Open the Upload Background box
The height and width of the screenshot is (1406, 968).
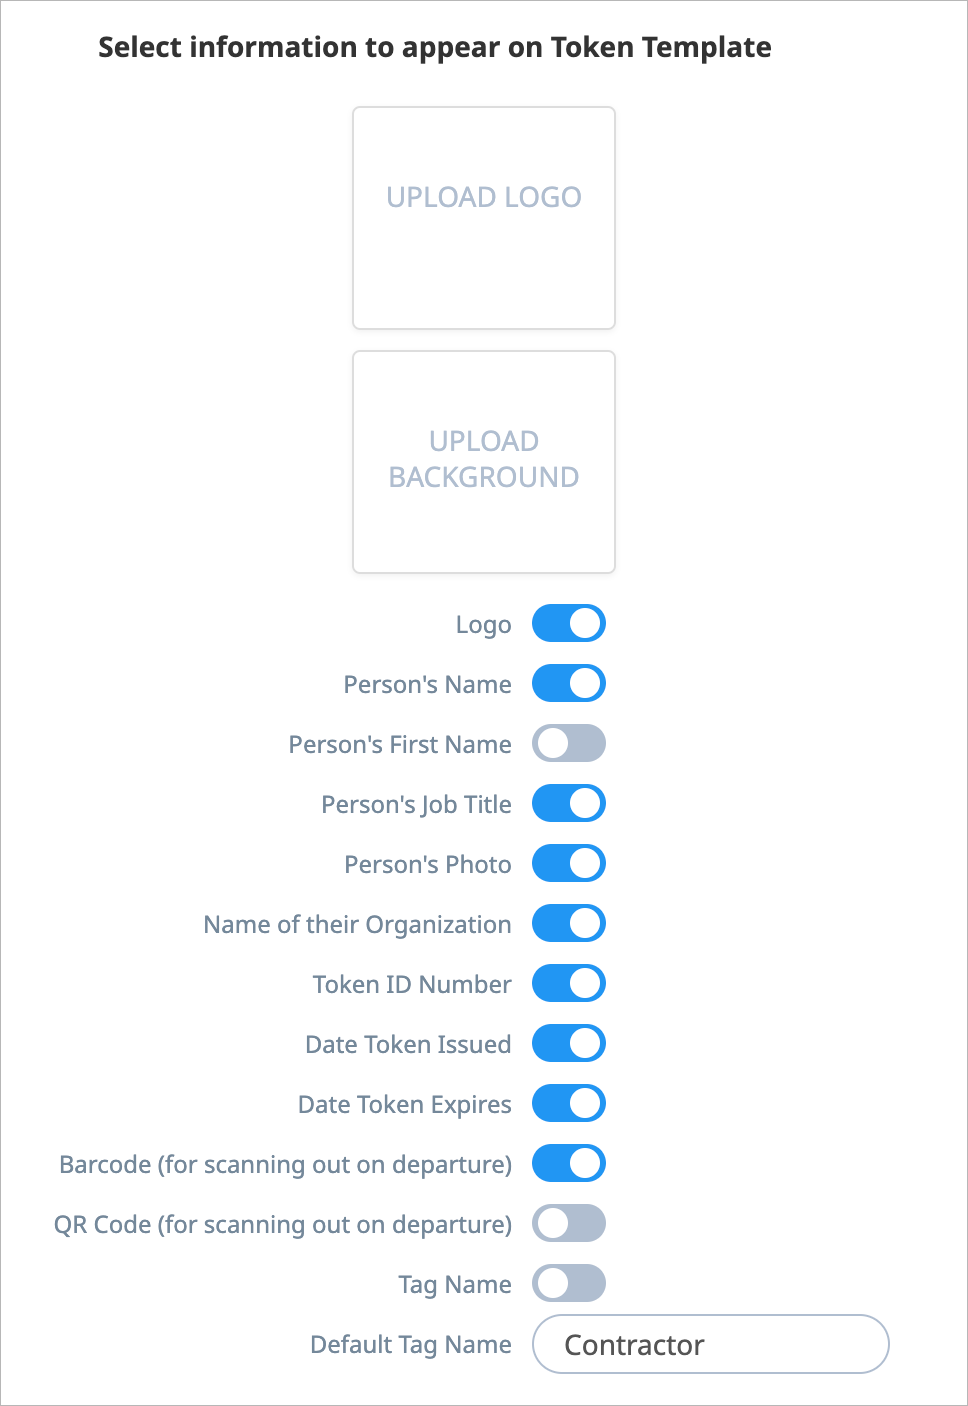[484, 462]
